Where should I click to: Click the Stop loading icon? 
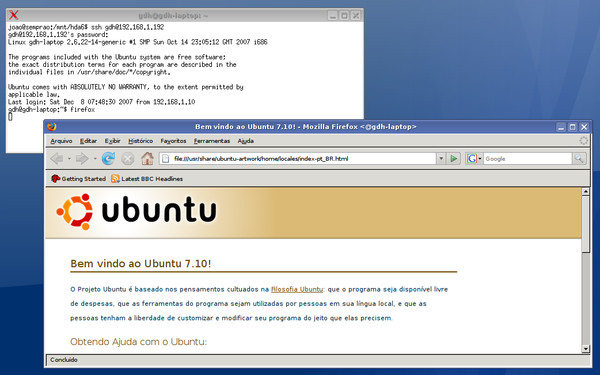click(x=128, y=158)
